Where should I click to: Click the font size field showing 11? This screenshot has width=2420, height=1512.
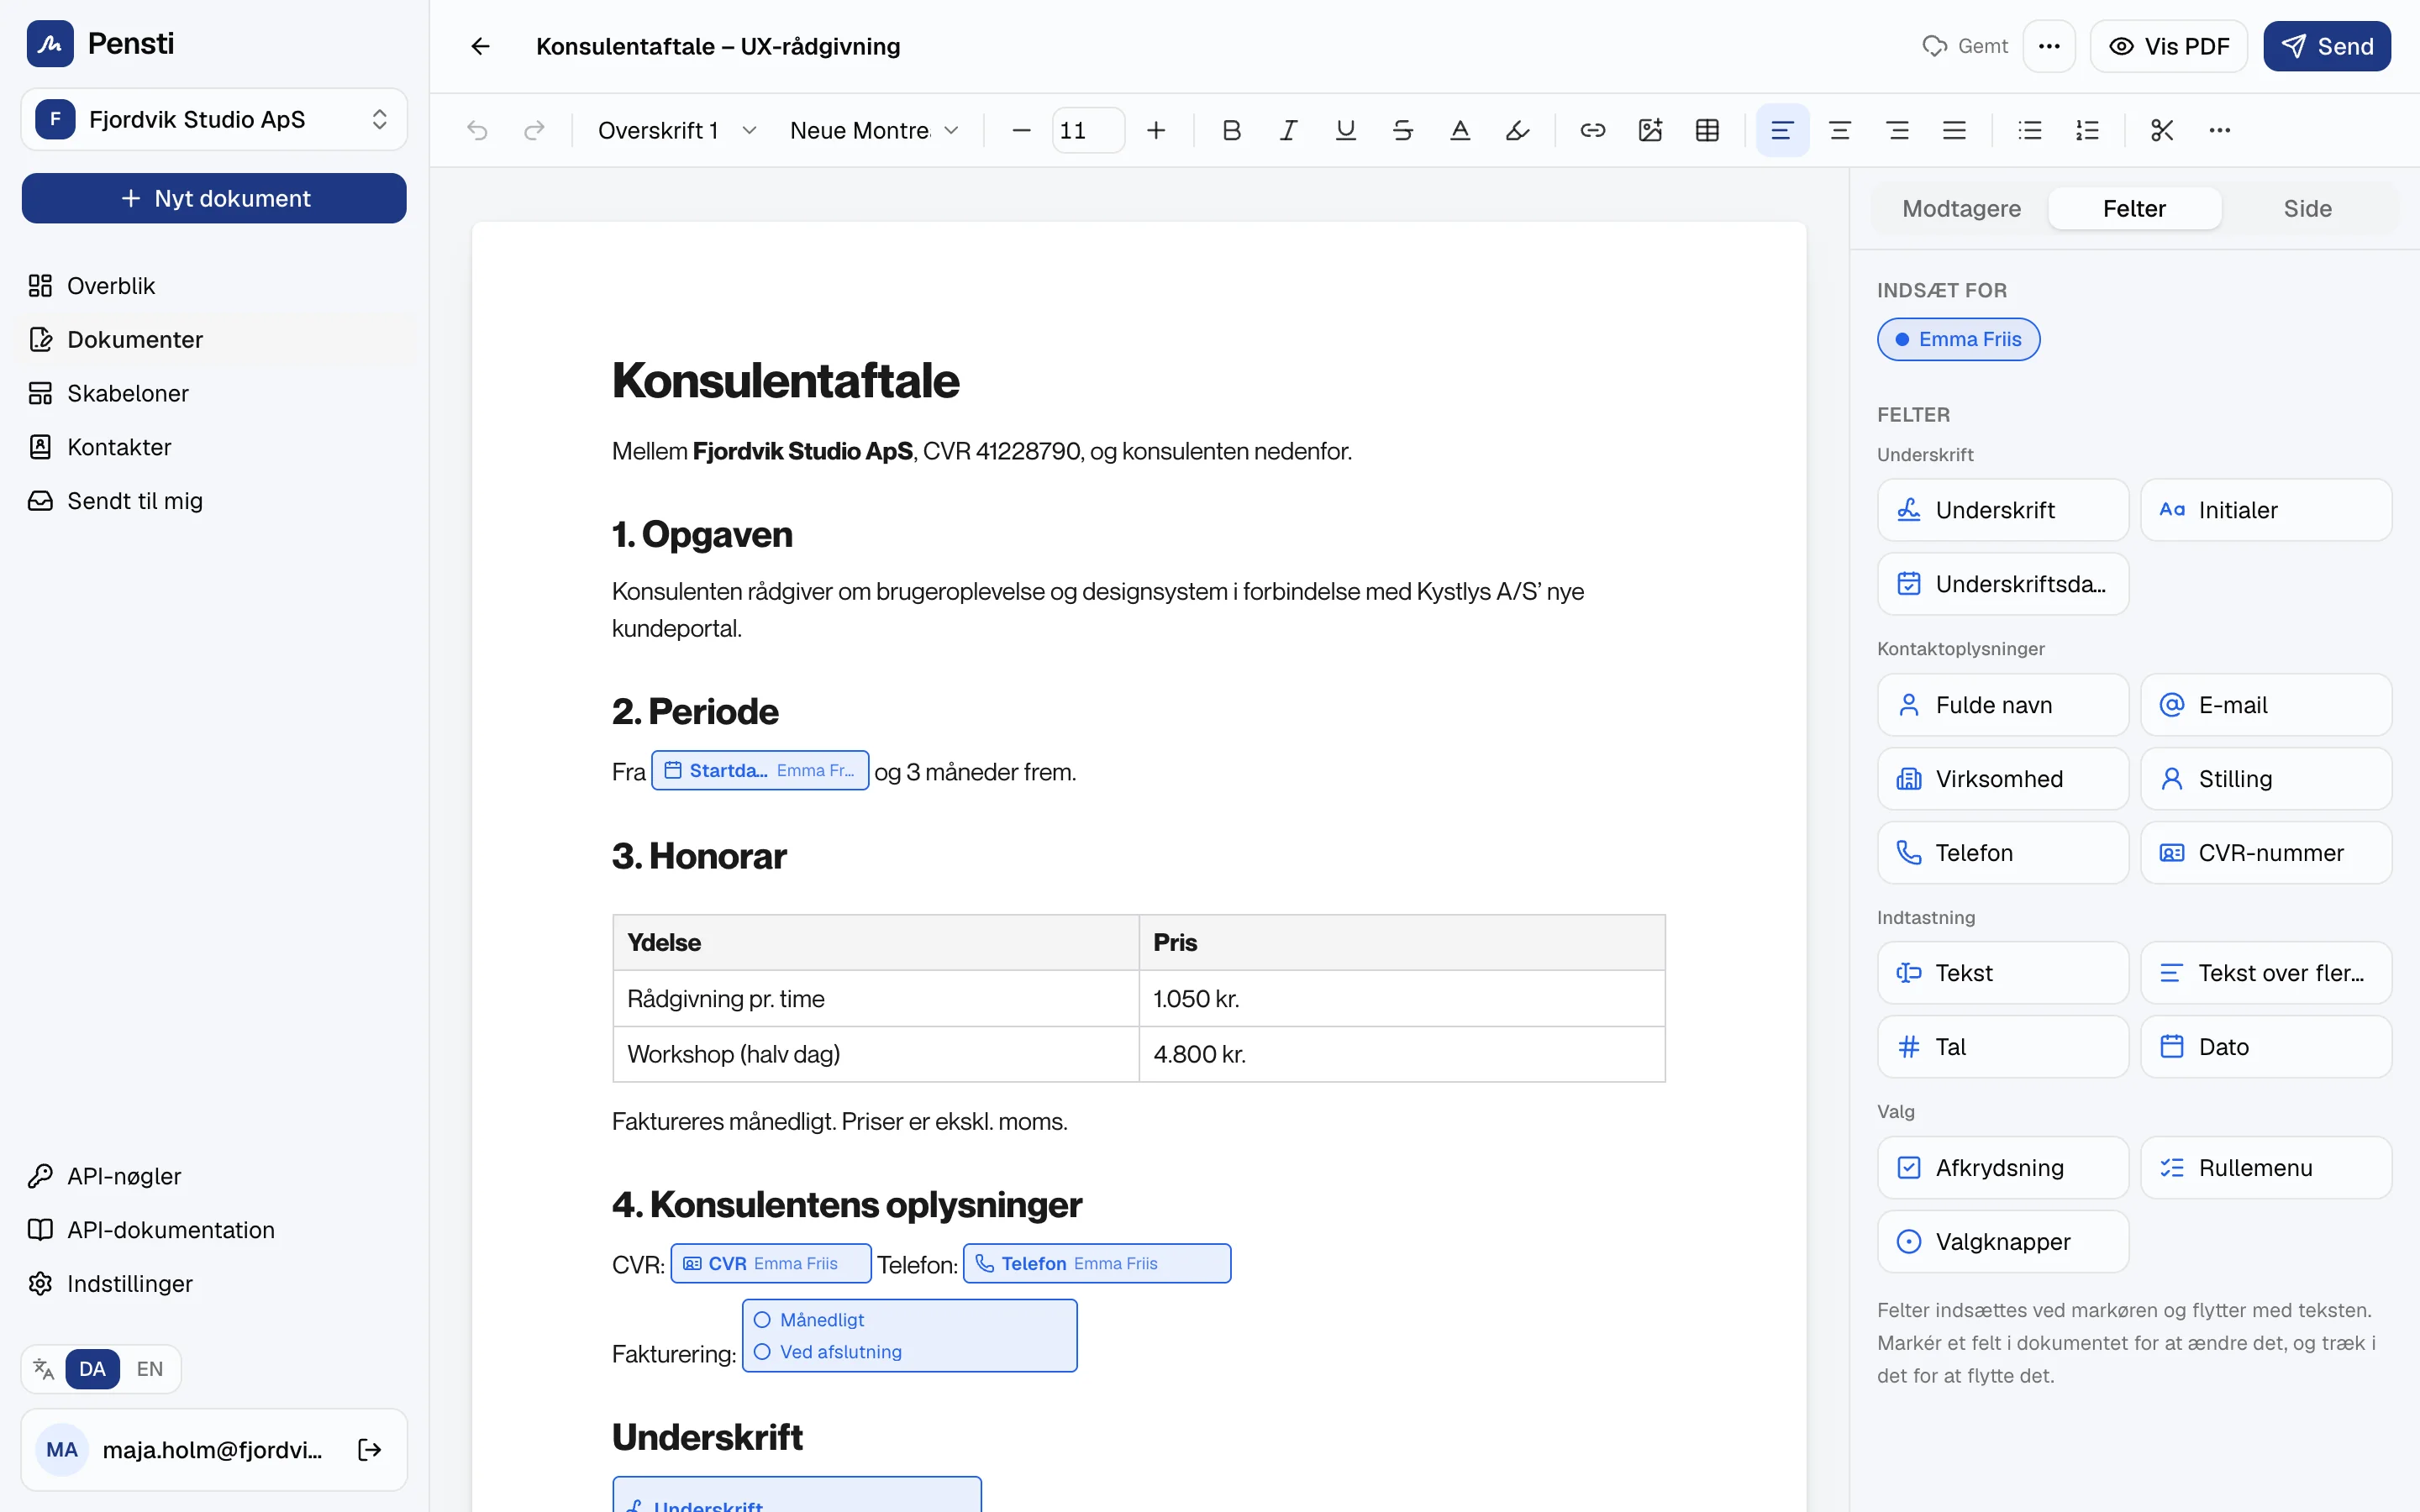pos(1088,130)
